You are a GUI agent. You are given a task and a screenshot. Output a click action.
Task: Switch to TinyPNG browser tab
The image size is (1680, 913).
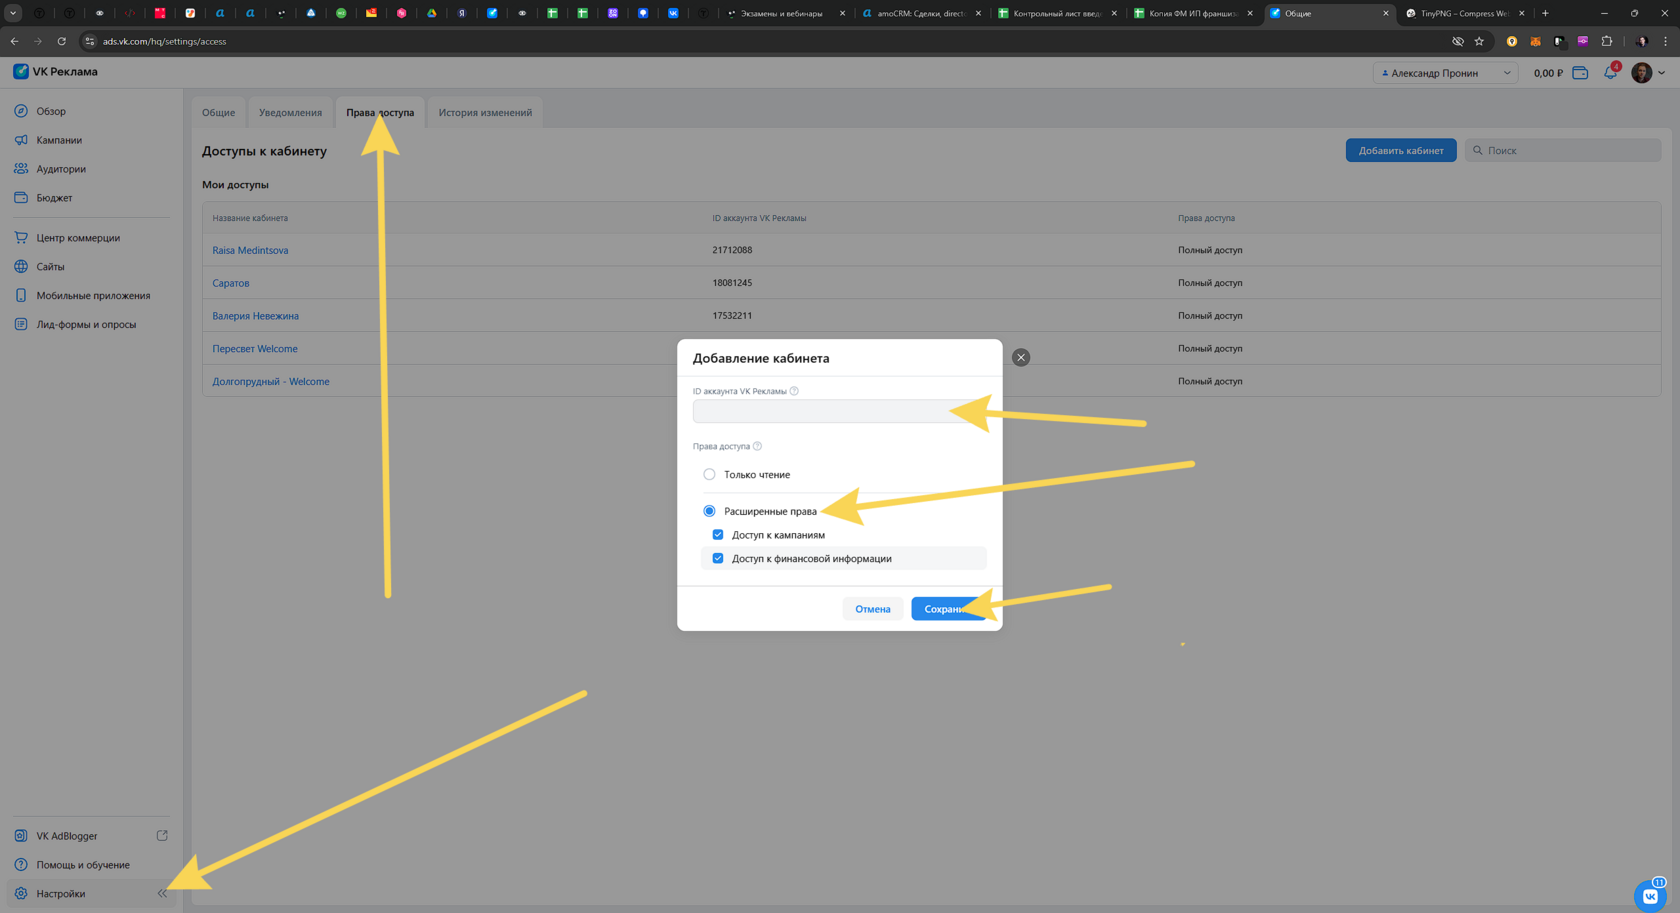tap(1464, 13)
